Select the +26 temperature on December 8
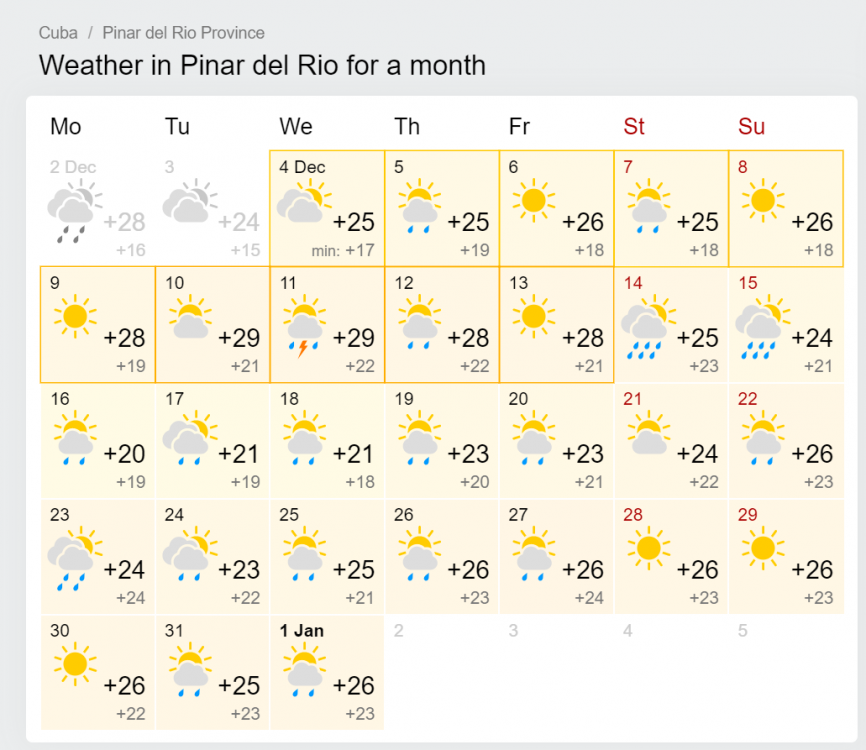This screenshot has width=866, height=750. click(x=811, y=222)
